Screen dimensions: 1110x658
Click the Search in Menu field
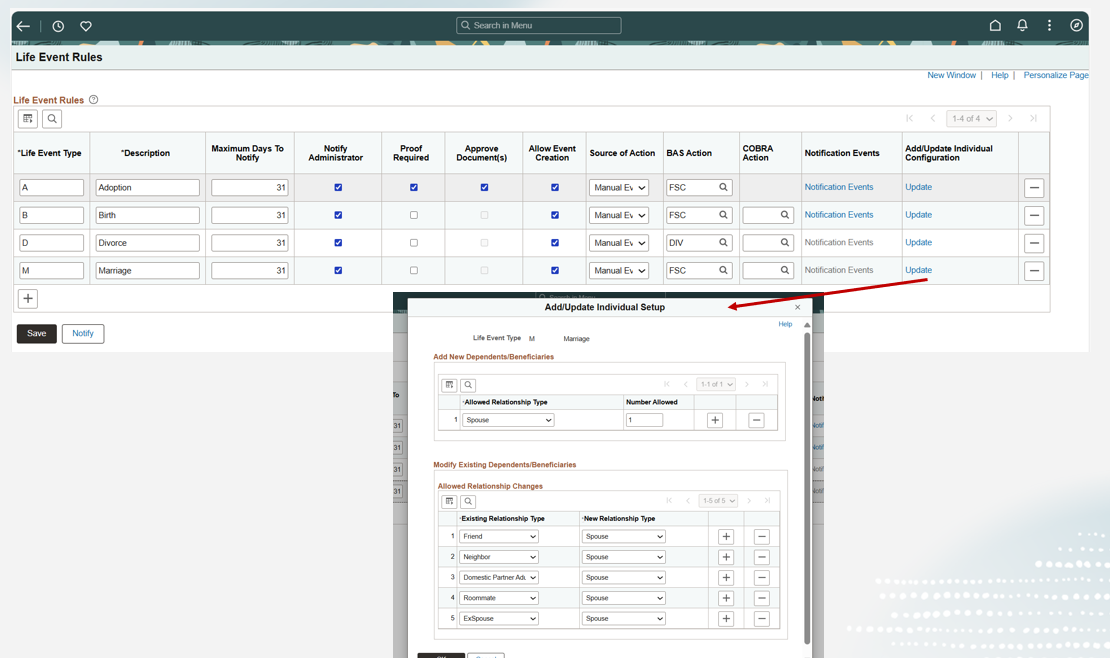539,26
